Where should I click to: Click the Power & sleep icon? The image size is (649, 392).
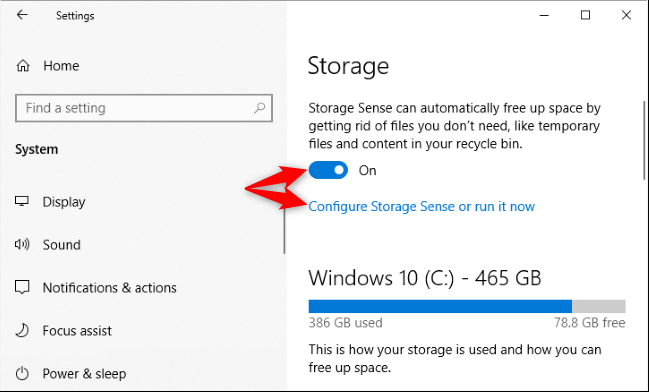pos(22,373)
